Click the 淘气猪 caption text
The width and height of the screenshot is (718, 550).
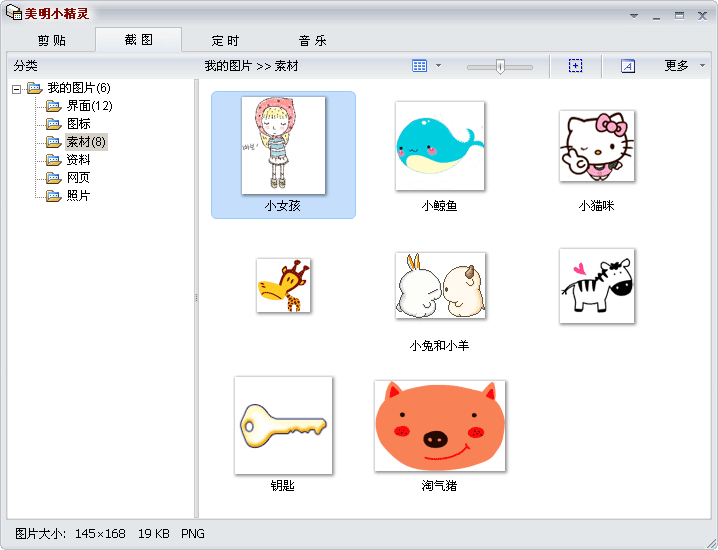440,486
